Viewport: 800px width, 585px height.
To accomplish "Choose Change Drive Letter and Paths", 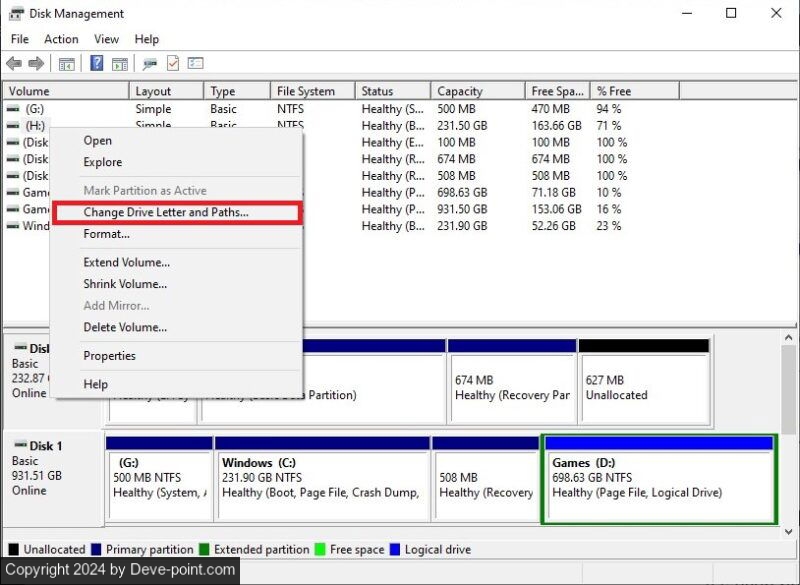I will pyautogui.click(x=166, y=212).
